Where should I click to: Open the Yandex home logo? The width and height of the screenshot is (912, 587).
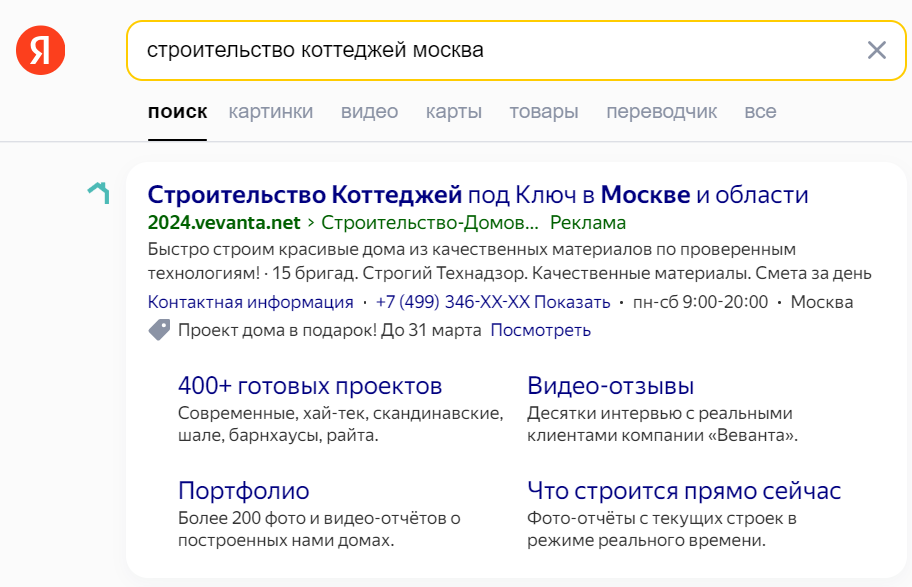tap(41, 50)
